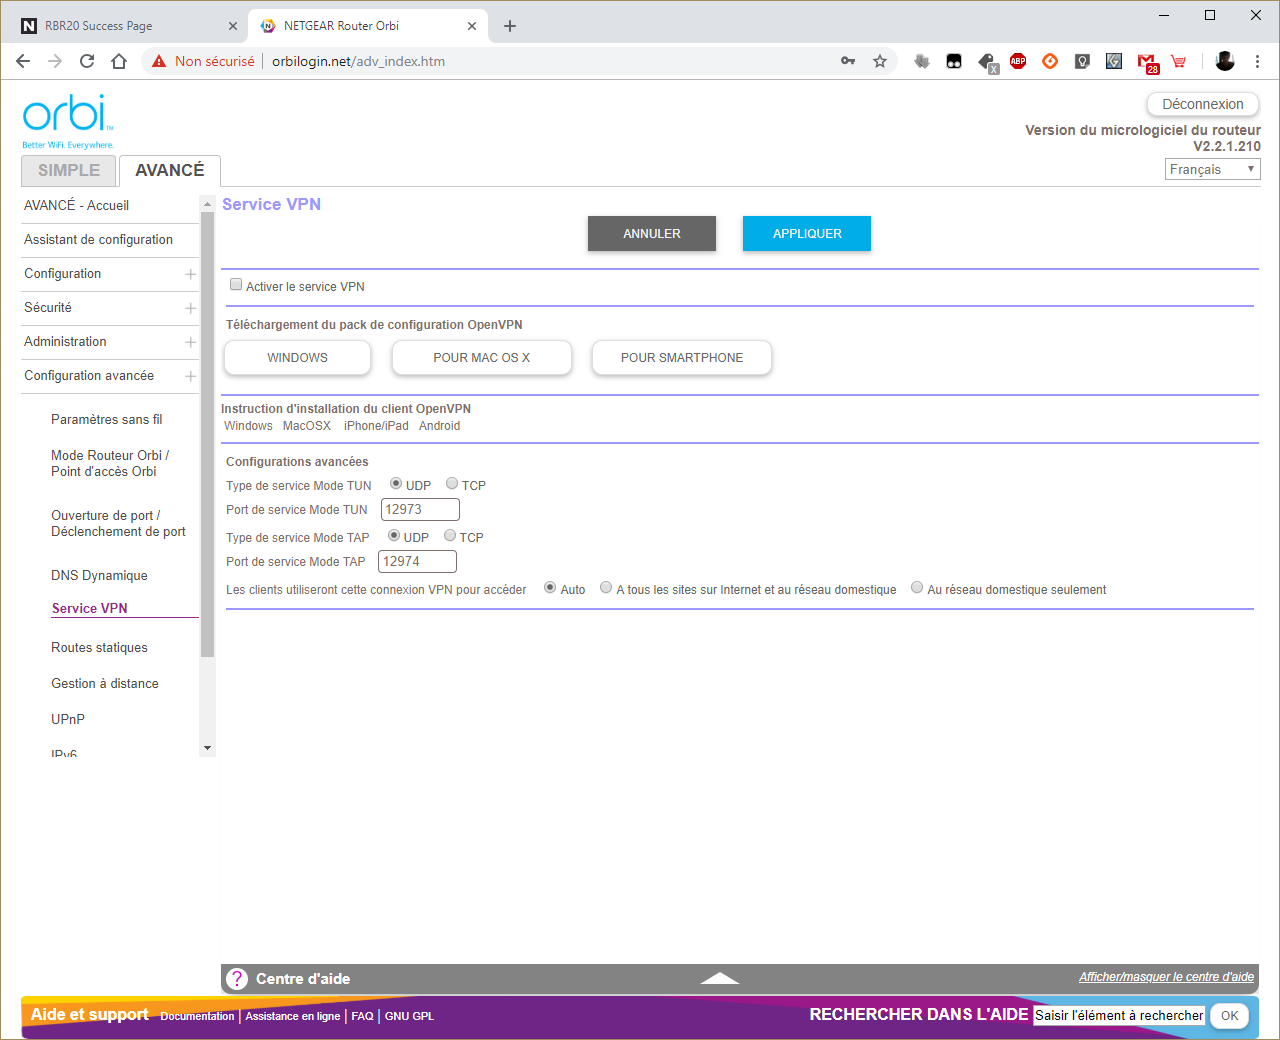Open the Français language dropdown

(1213, 169)
